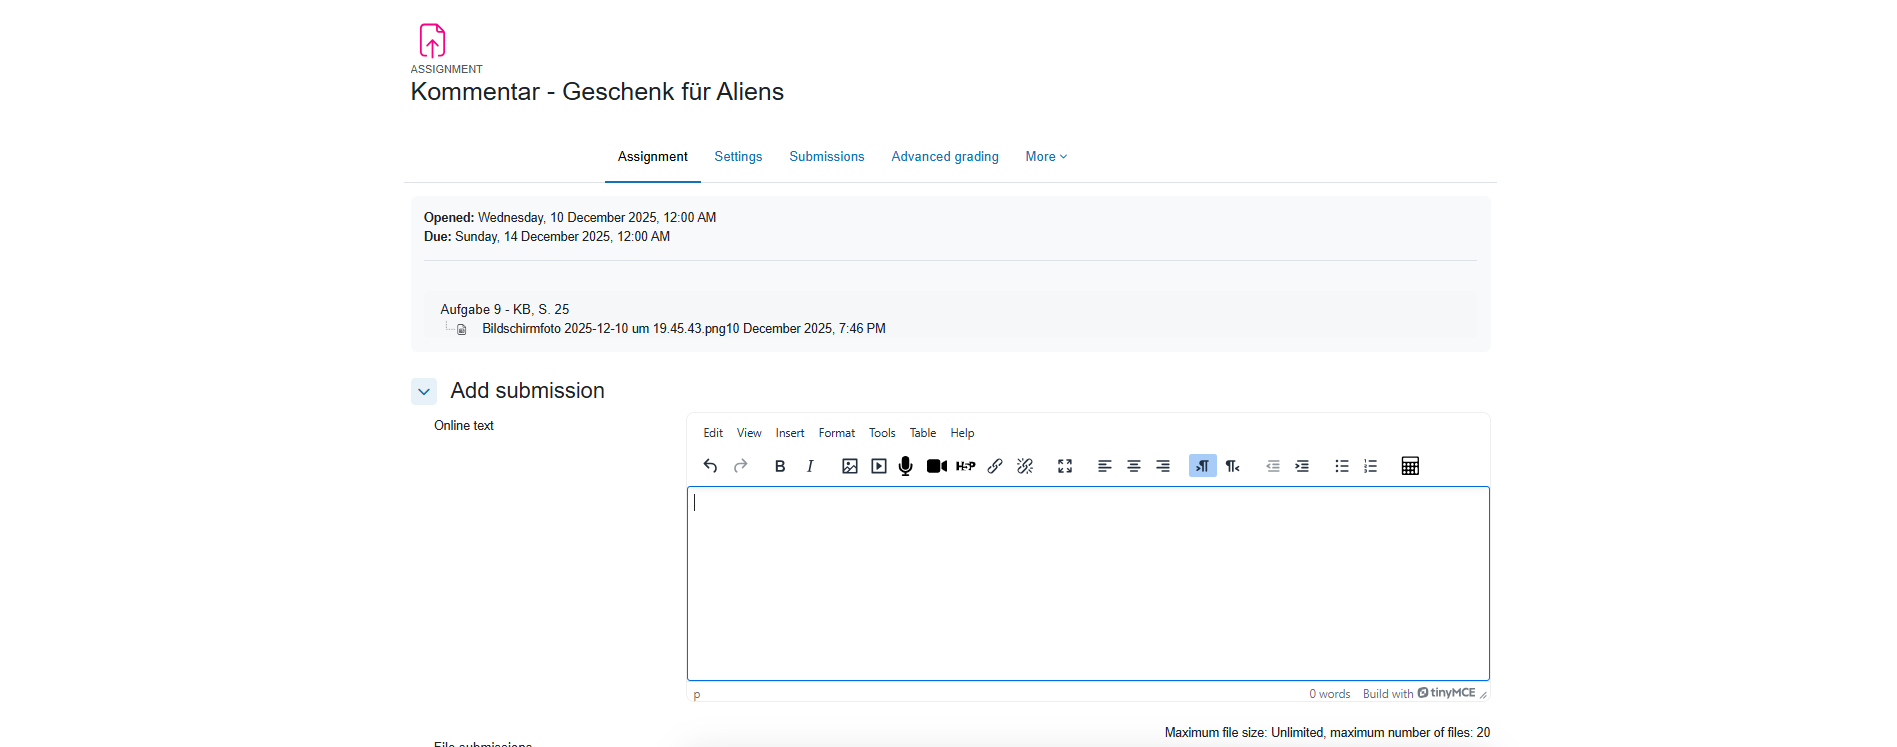1897x747 pixels.
Task: Go to the Advanced grading page
Action: tap(944, 157)
